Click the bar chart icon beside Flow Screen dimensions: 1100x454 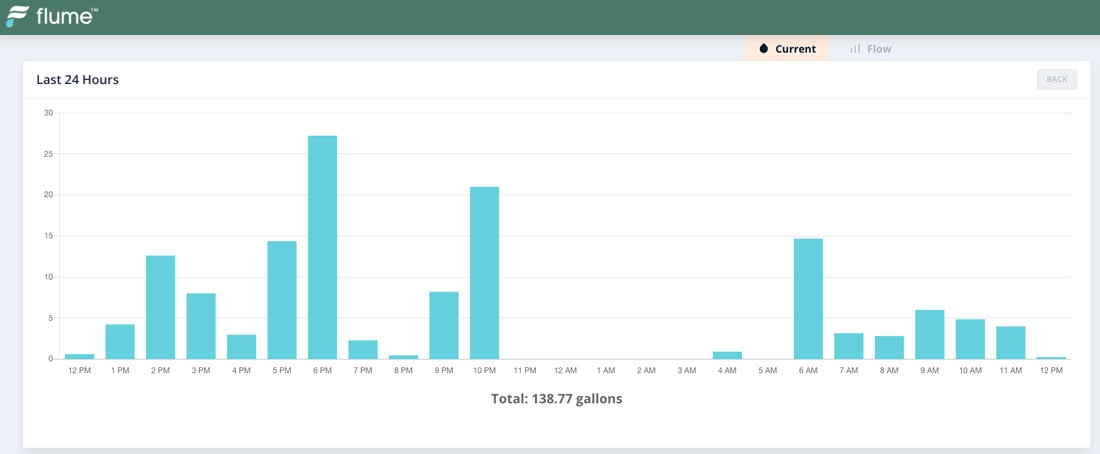coord(855,49)
